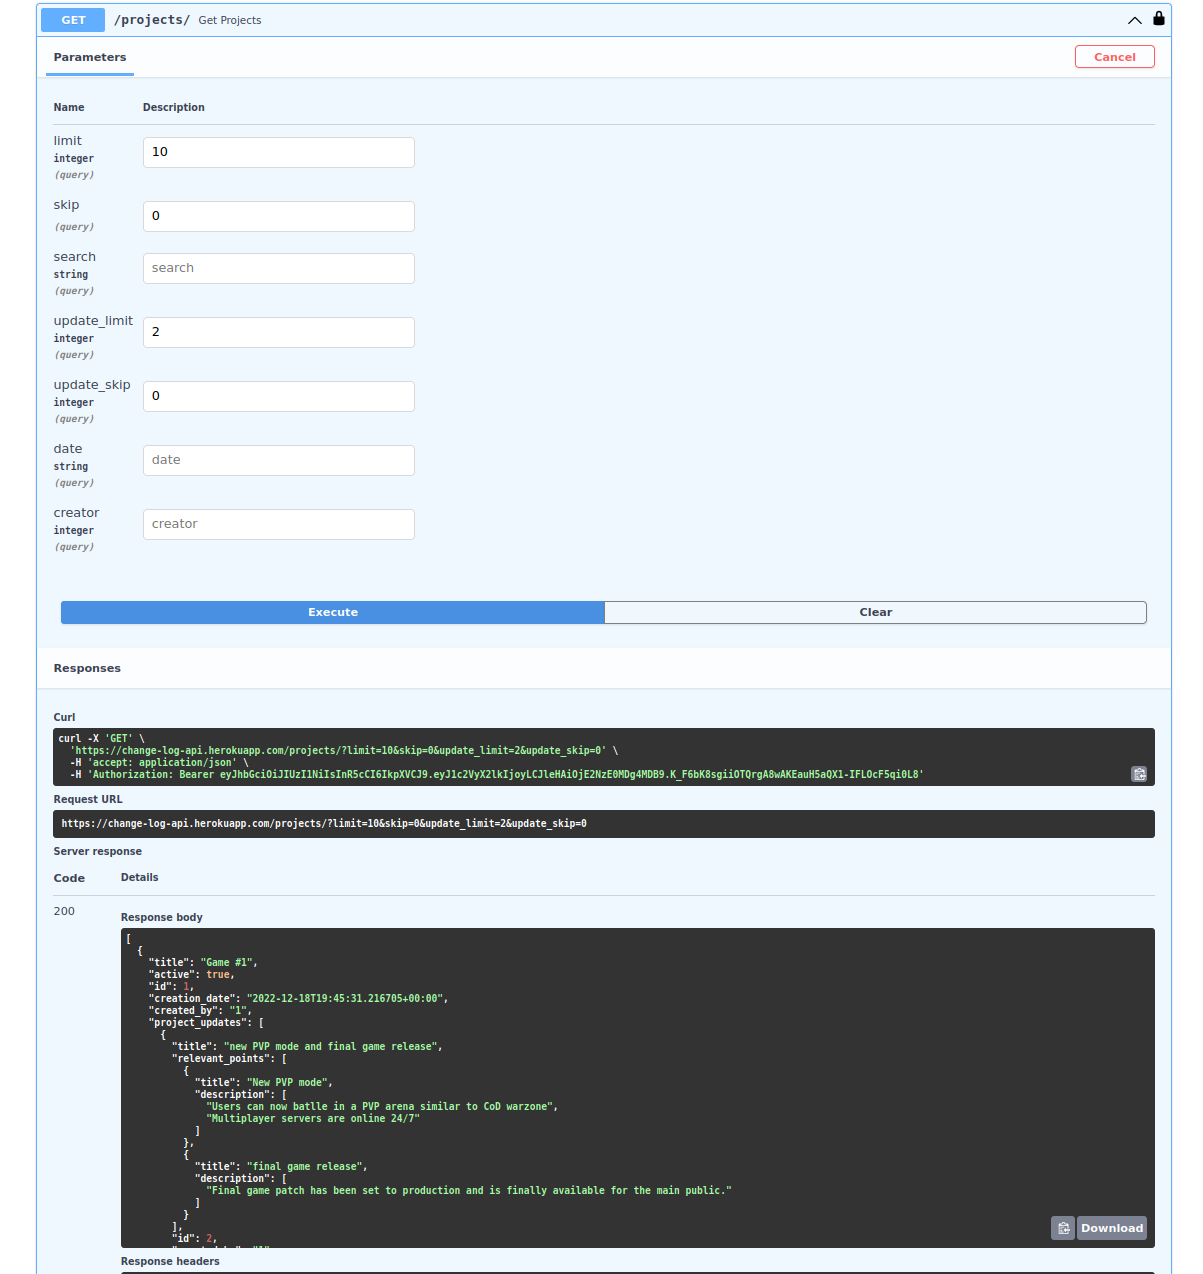
Task: Click the Server response label
Action: coord(98,851)
